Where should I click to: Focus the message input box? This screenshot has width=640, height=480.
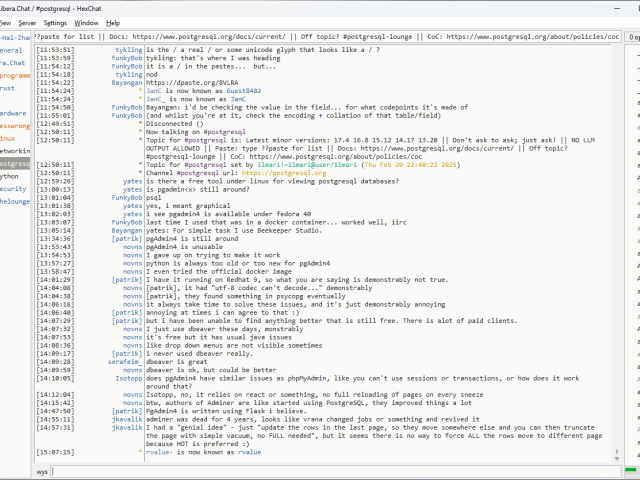tap(330, 470)
